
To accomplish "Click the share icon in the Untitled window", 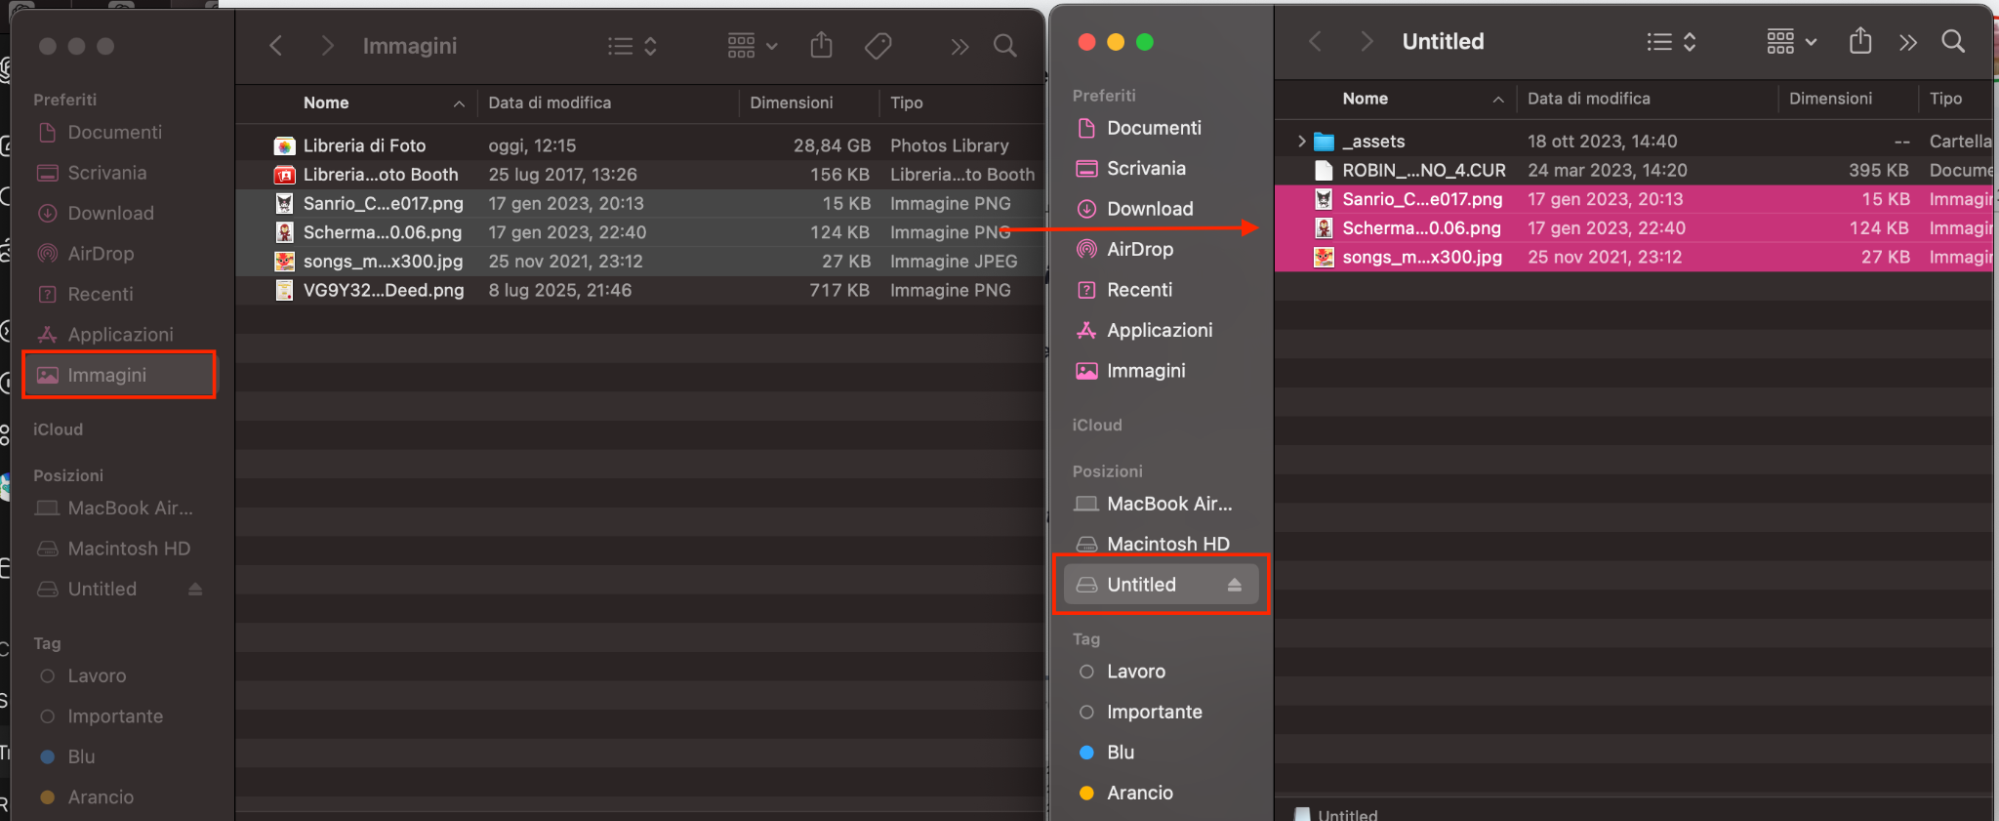I will [1860, 41].
